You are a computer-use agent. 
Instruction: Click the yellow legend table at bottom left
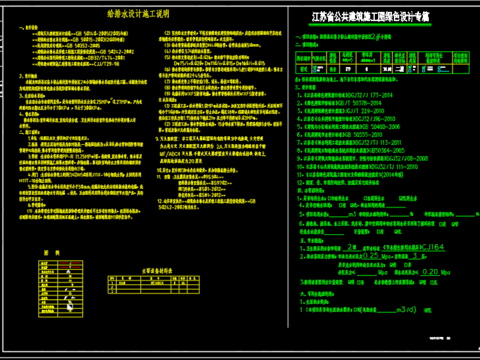61,289
